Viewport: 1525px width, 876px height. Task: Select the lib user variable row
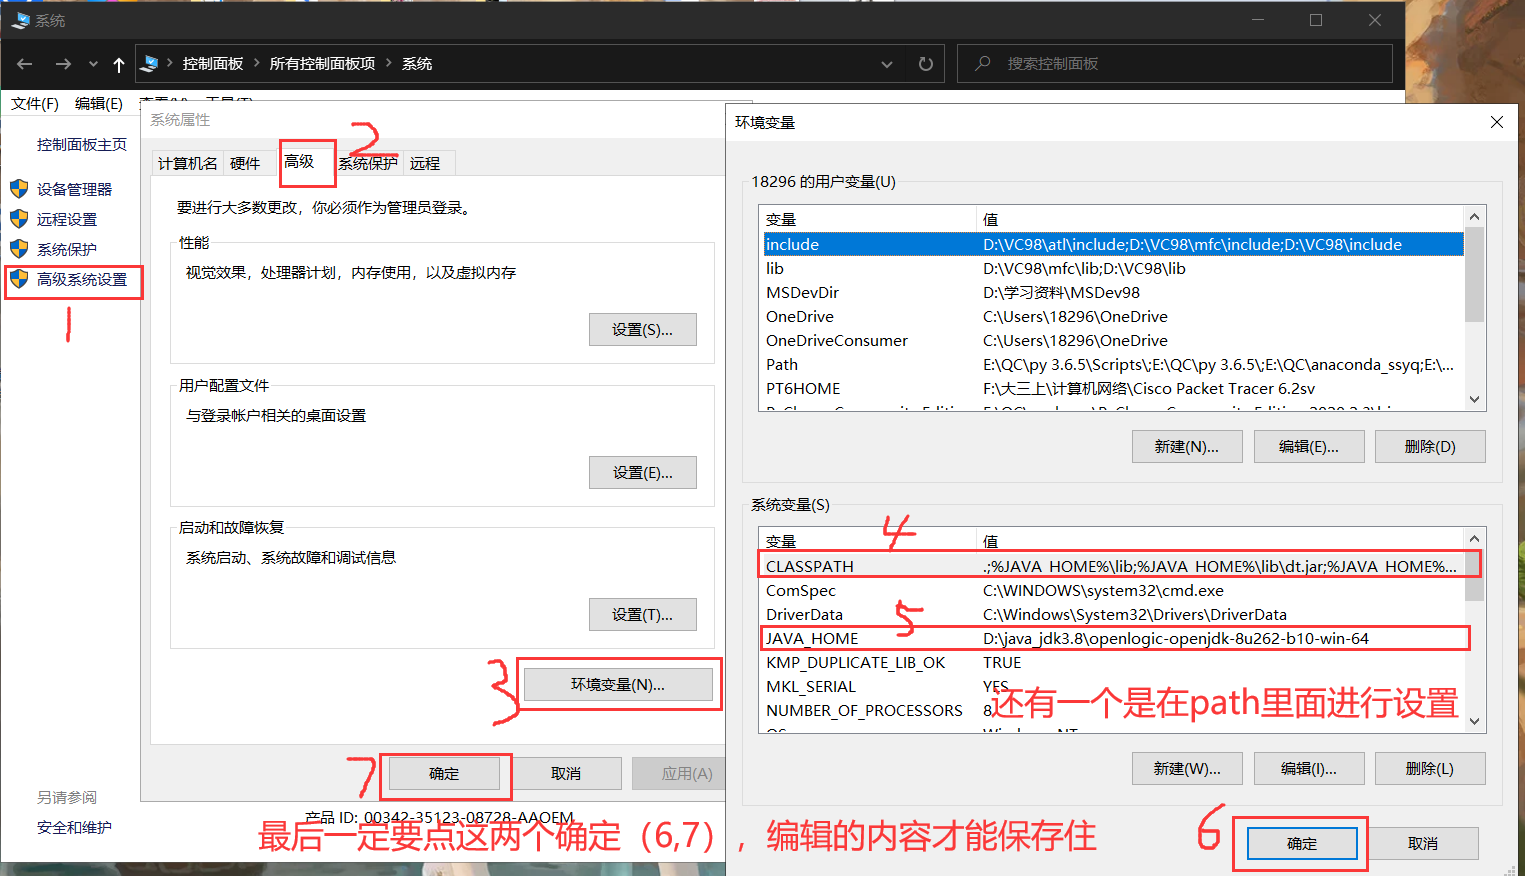tap(1112, 268)
